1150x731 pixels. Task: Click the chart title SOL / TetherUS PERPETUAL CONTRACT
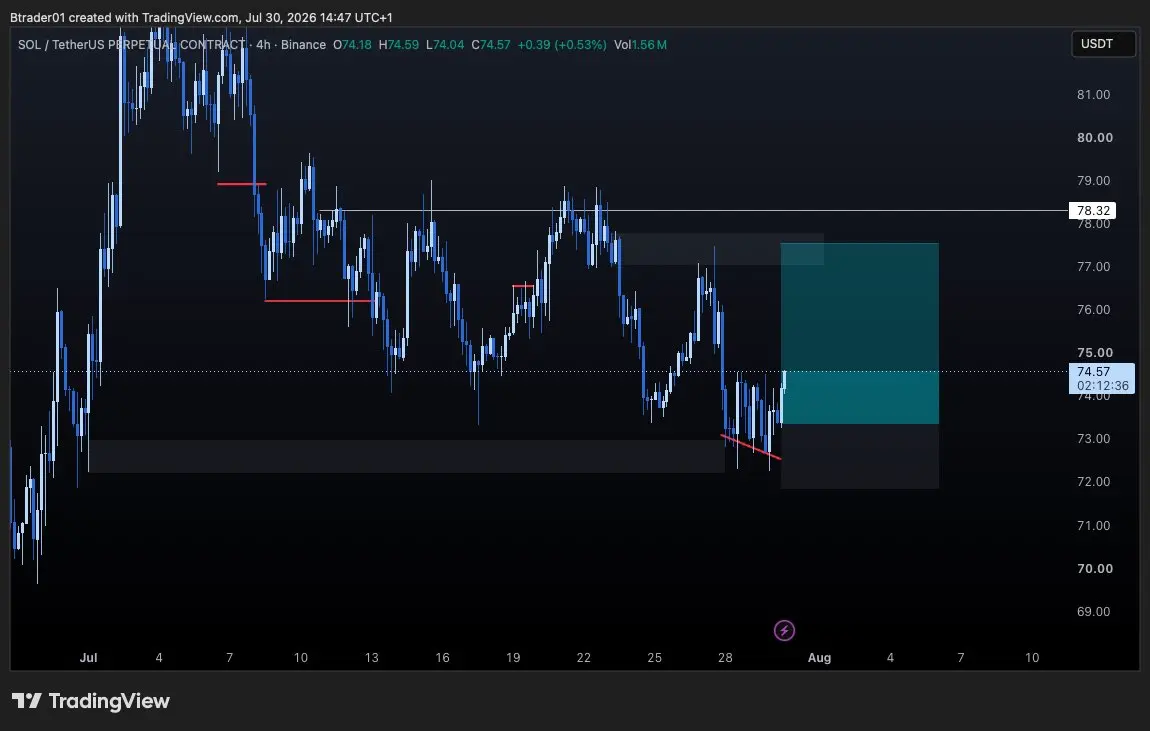(131, 45)
